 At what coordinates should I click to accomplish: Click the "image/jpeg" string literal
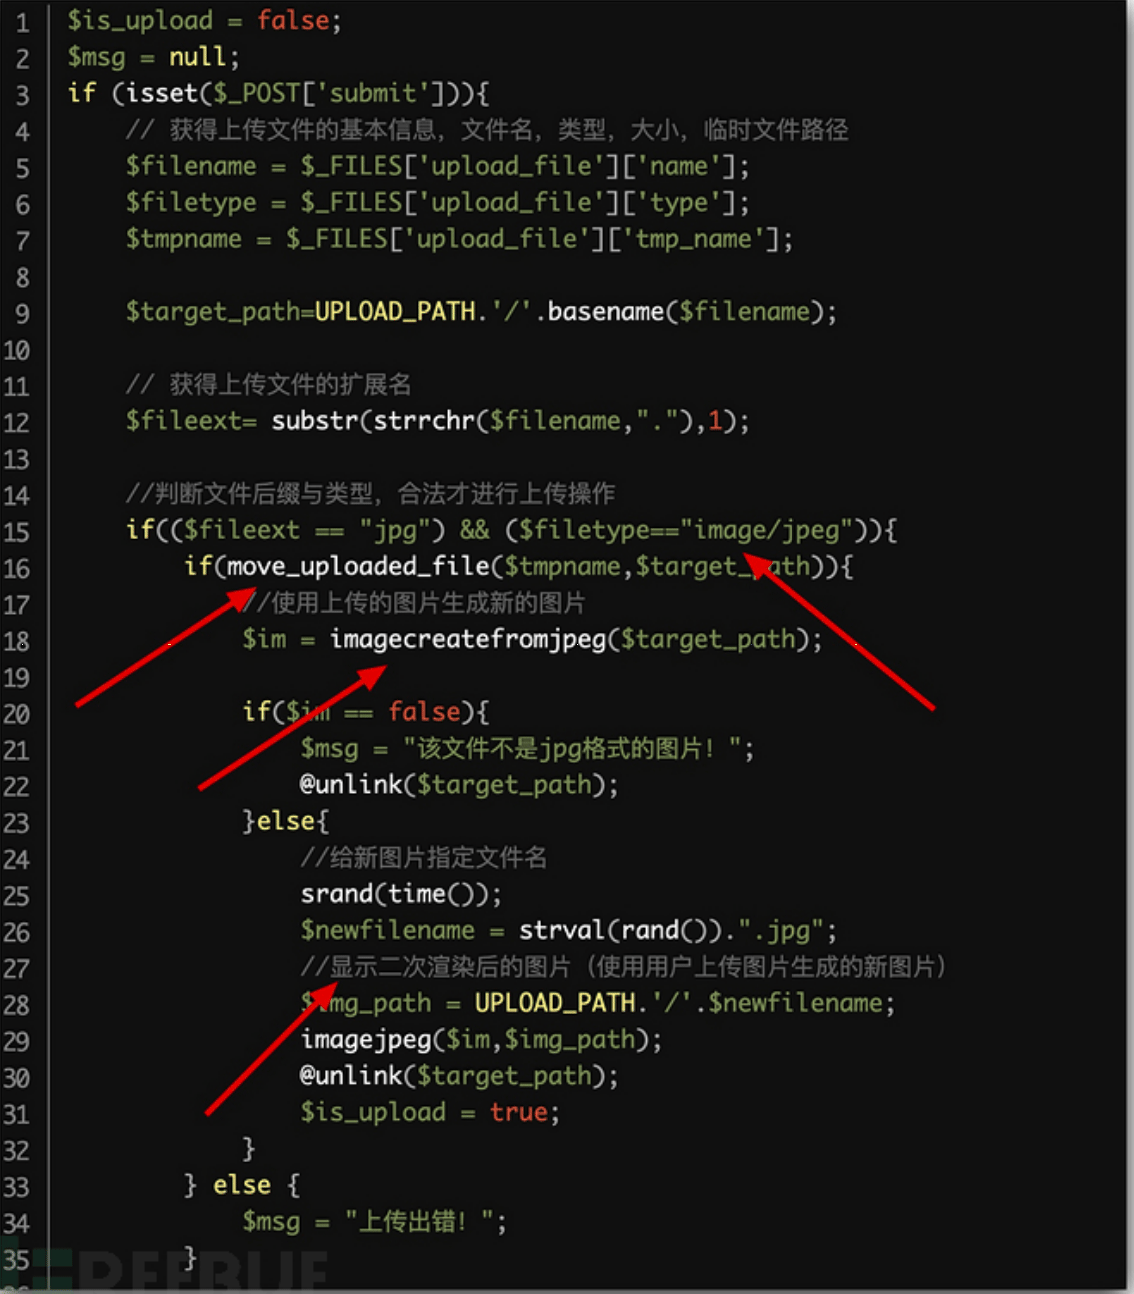click(767, 530)
